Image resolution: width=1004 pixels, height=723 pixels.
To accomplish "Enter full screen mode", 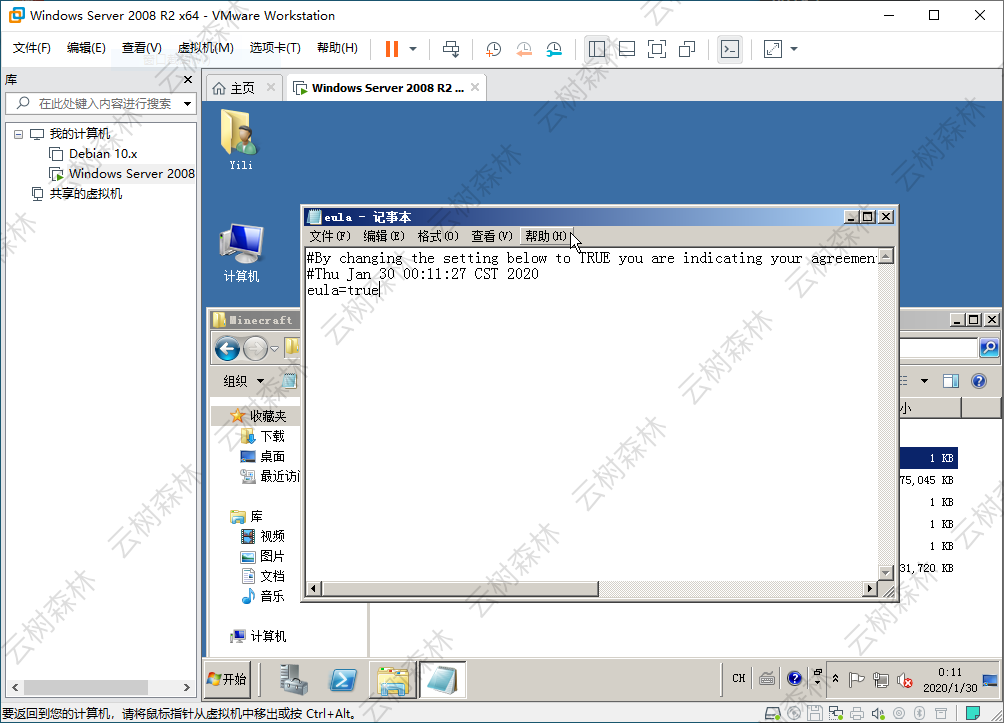I will tap(657, 49).
